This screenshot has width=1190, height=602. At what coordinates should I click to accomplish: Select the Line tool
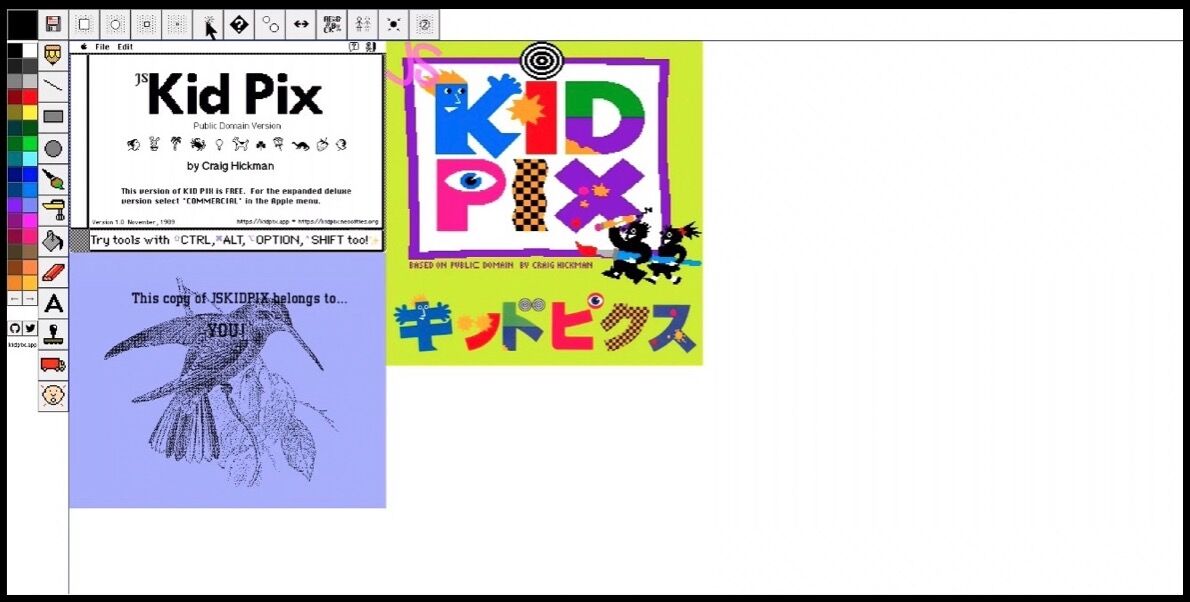tap(53, 86)
